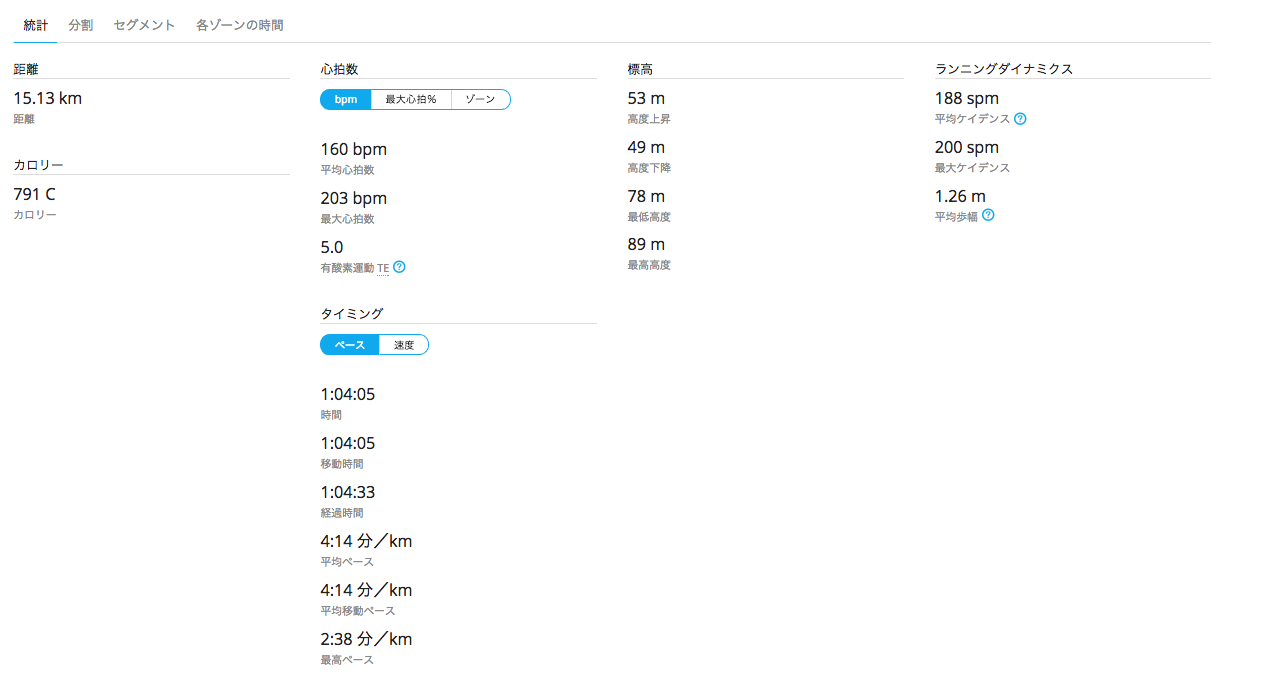Image resolution: width=1269 pixels, height=698 pixels.
Task: Click the 最大ケイデンス label
Action: (973, 168)
